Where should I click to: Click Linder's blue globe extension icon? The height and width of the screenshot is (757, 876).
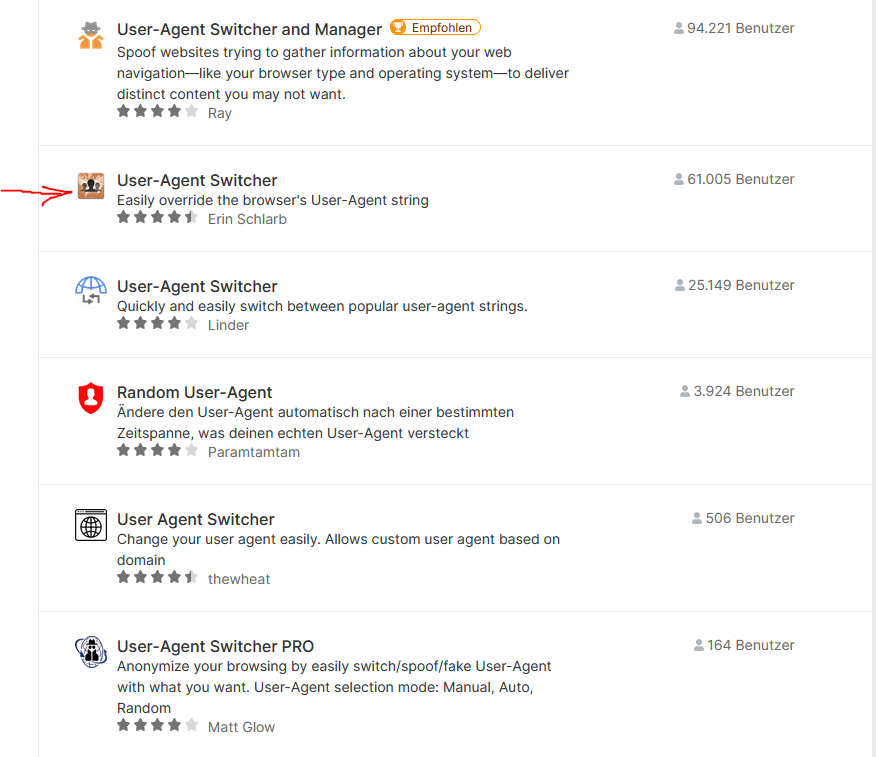pyautogui.click(x=91, y=291)
